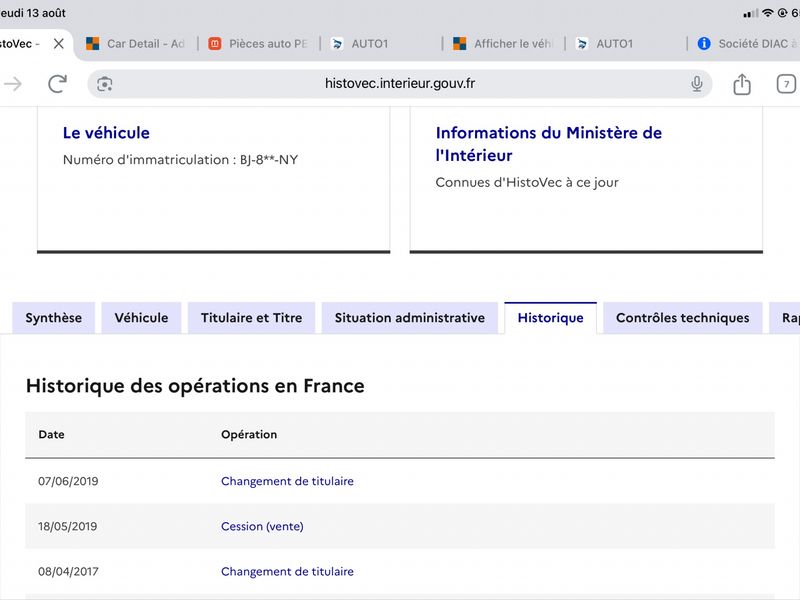Image resolution: width=800 pixels, height=600 pixels.
Task: Tap the cellular signal bars icon
Action: [751, 14]
